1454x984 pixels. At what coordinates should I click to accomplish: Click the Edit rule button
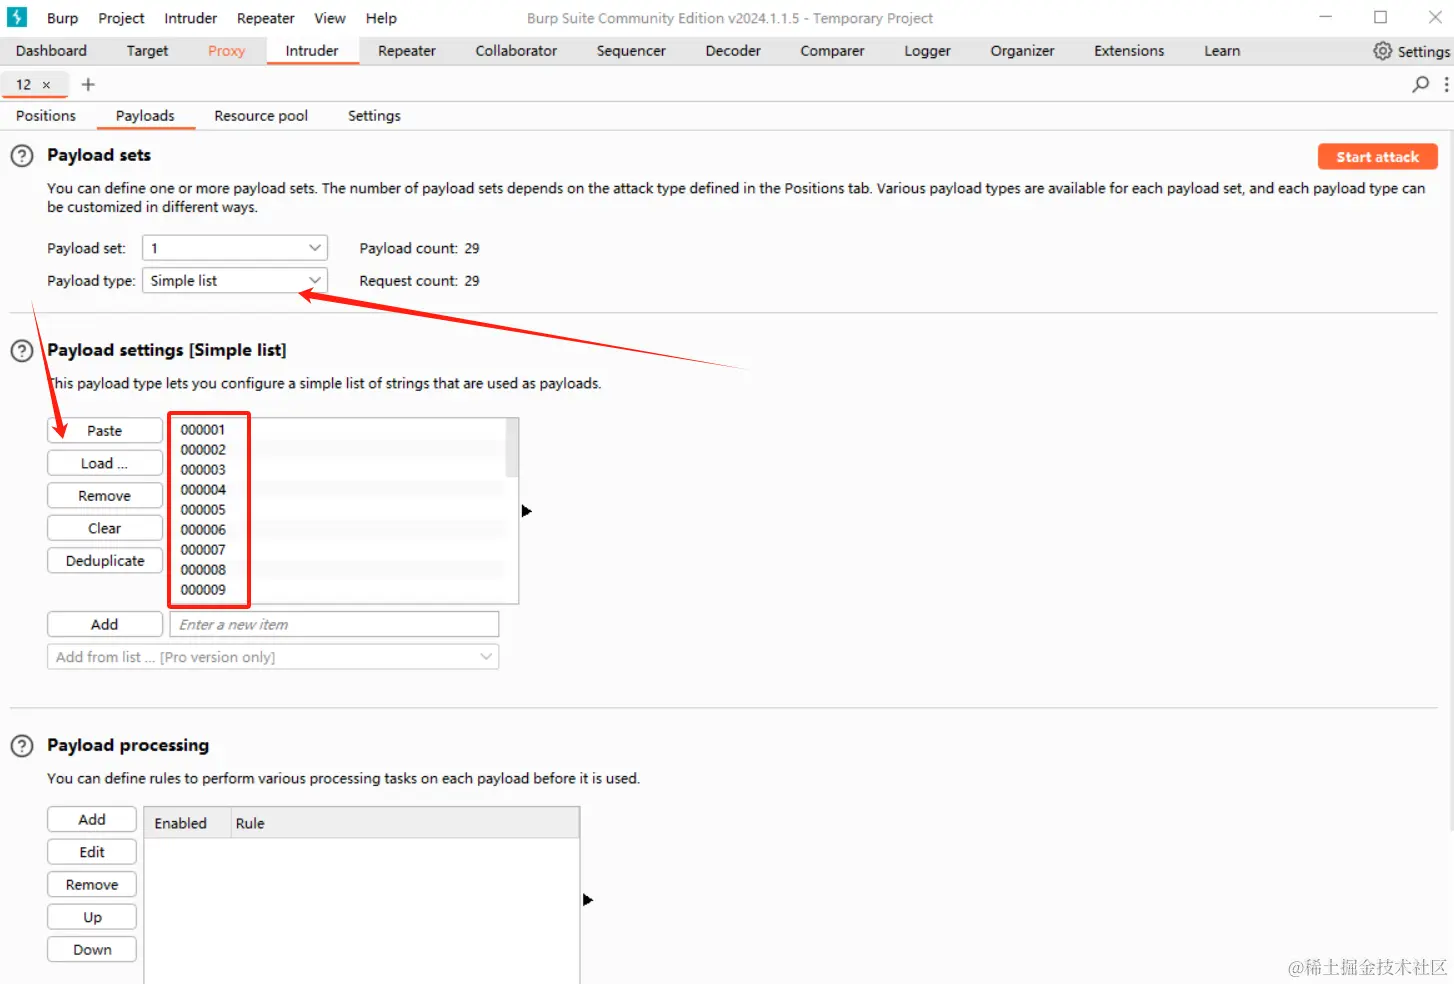[92, 852]
